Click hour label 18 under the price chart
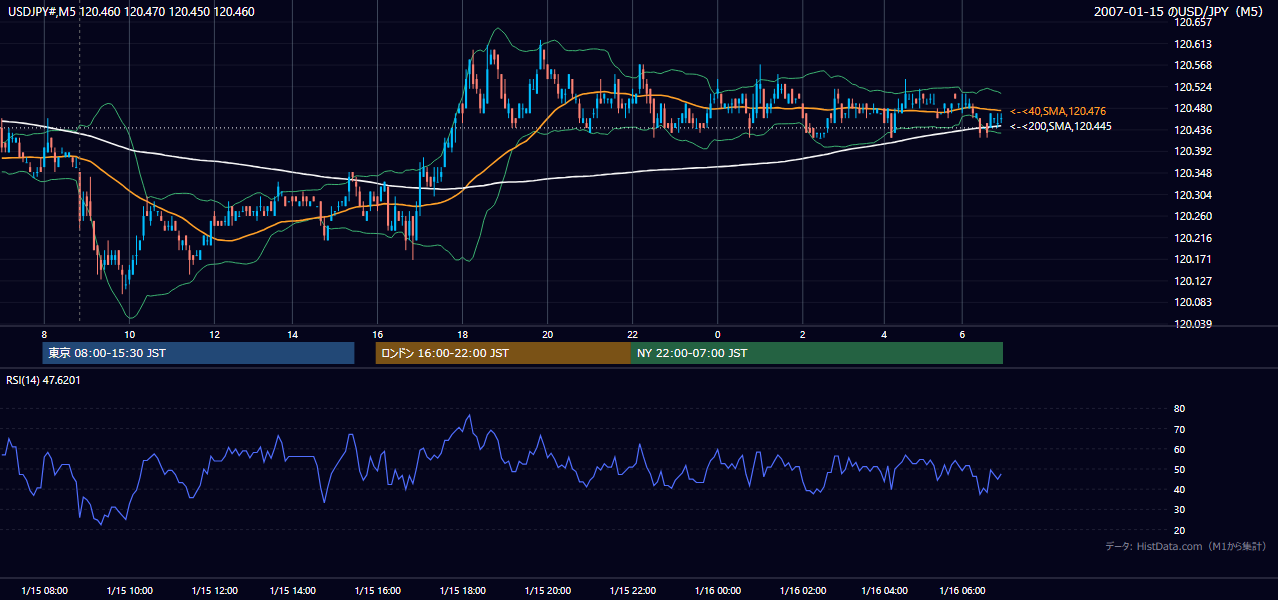Screen dimensions: 1278x600 tap(462, 333)
